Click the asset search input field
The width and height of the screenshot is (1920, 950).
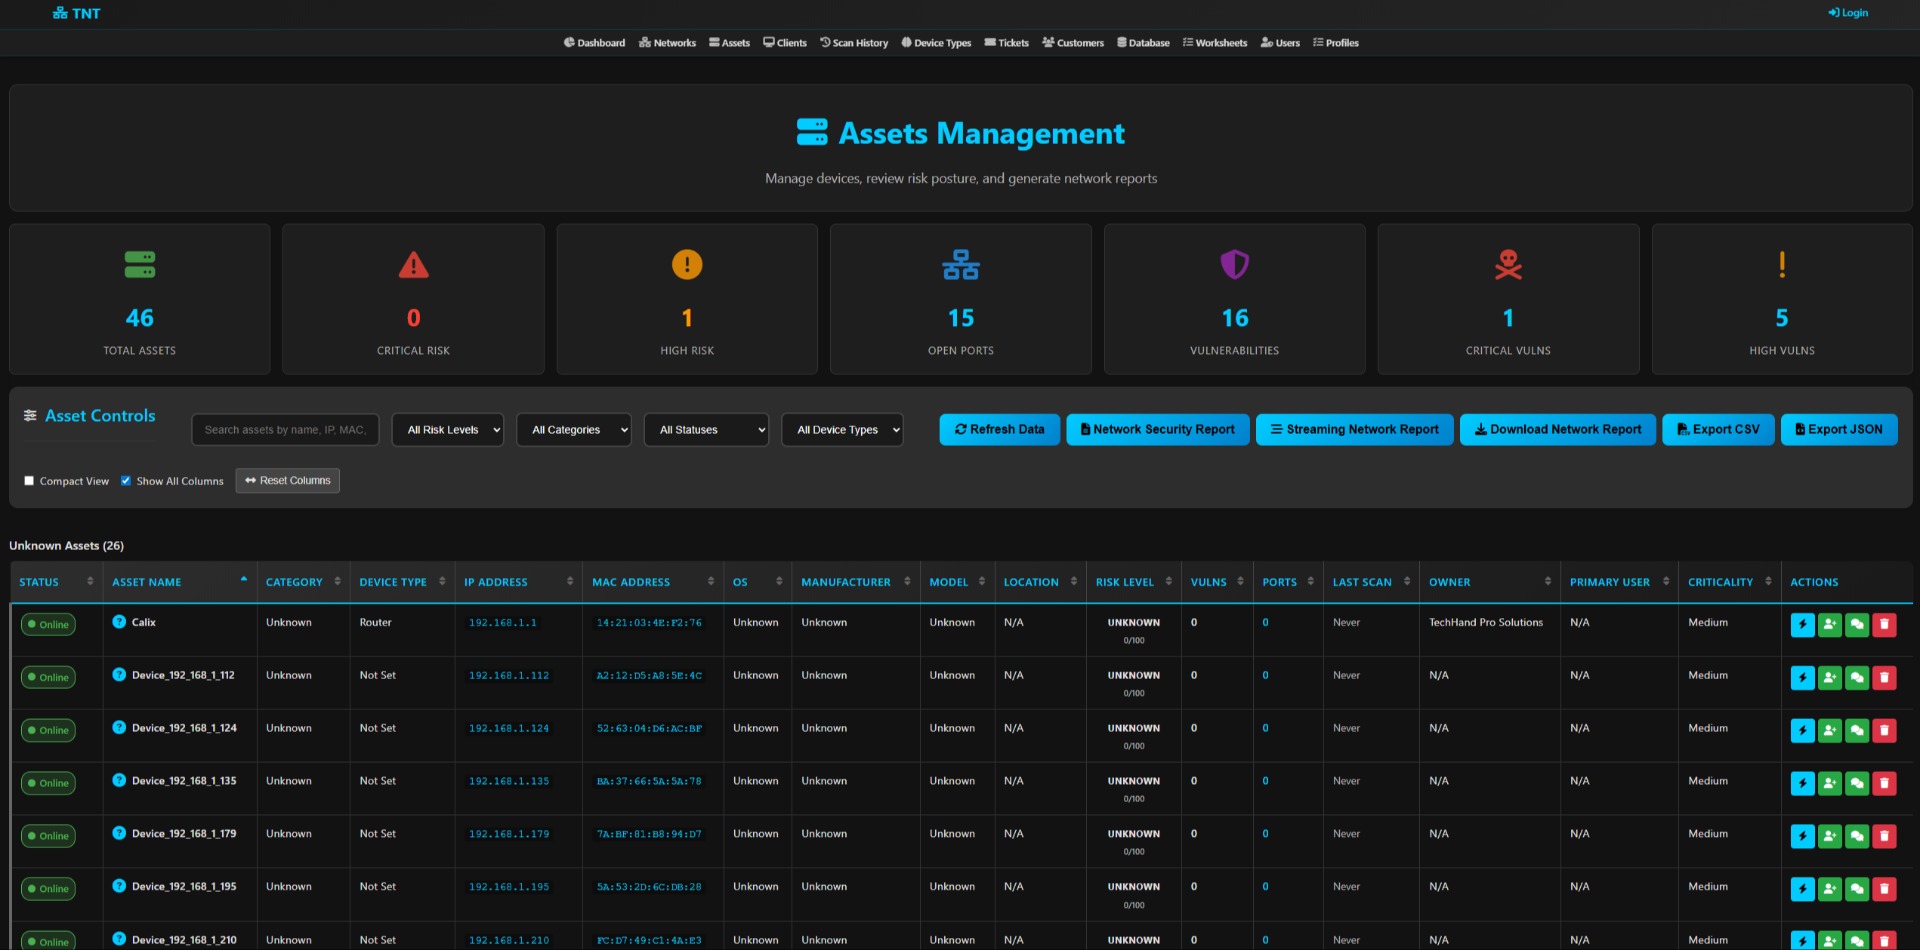285,429
